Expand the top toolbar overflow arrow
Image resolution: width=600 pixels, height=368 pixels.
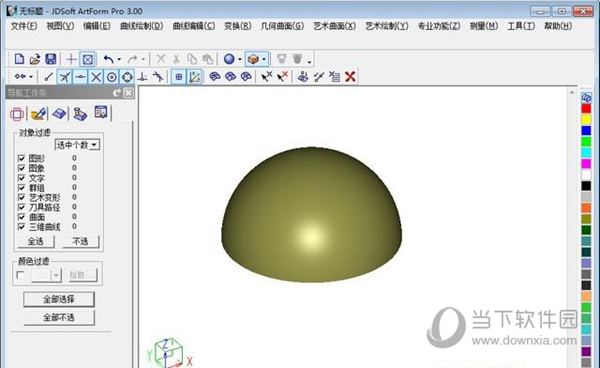click(x=309, y=61)
